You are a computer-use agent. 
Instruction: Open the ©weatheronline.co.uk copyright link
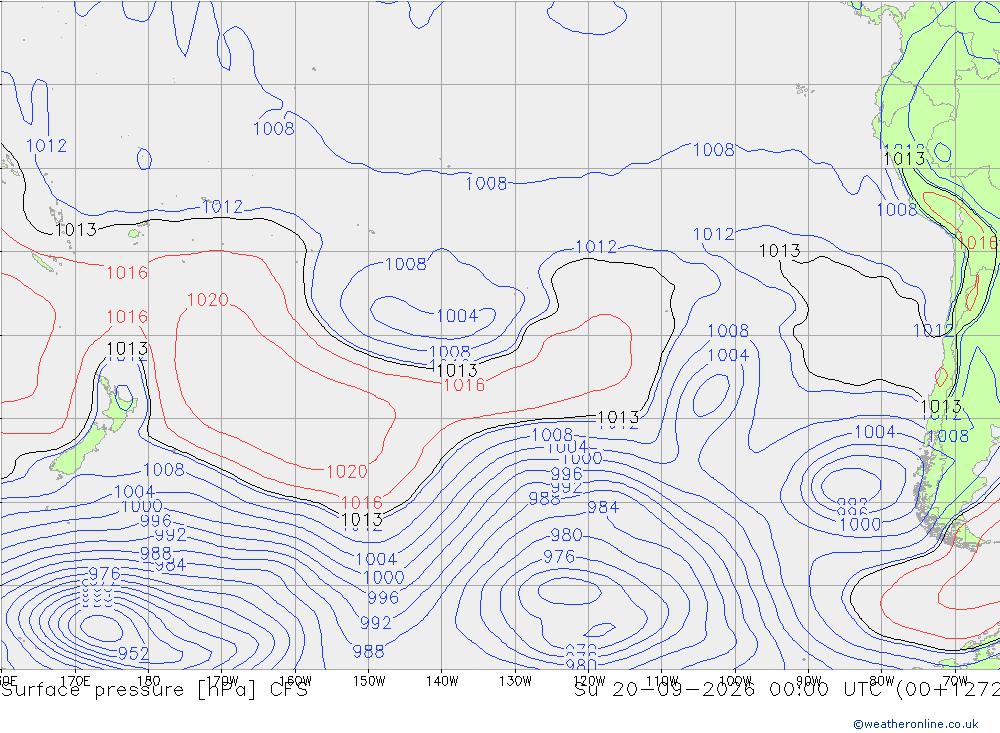916,724
